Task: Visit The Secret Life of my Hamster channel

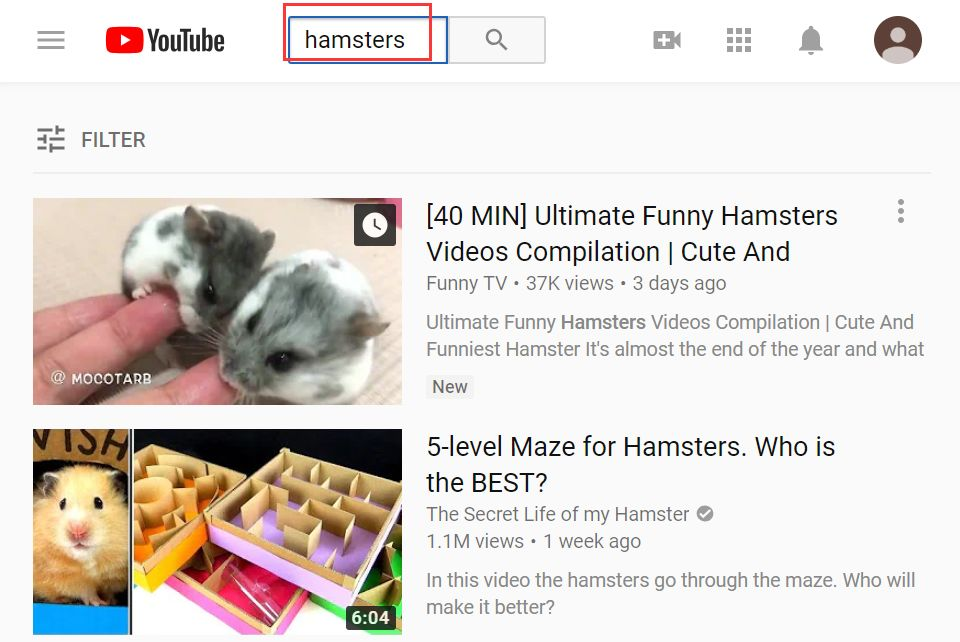Action: (558, 514)
